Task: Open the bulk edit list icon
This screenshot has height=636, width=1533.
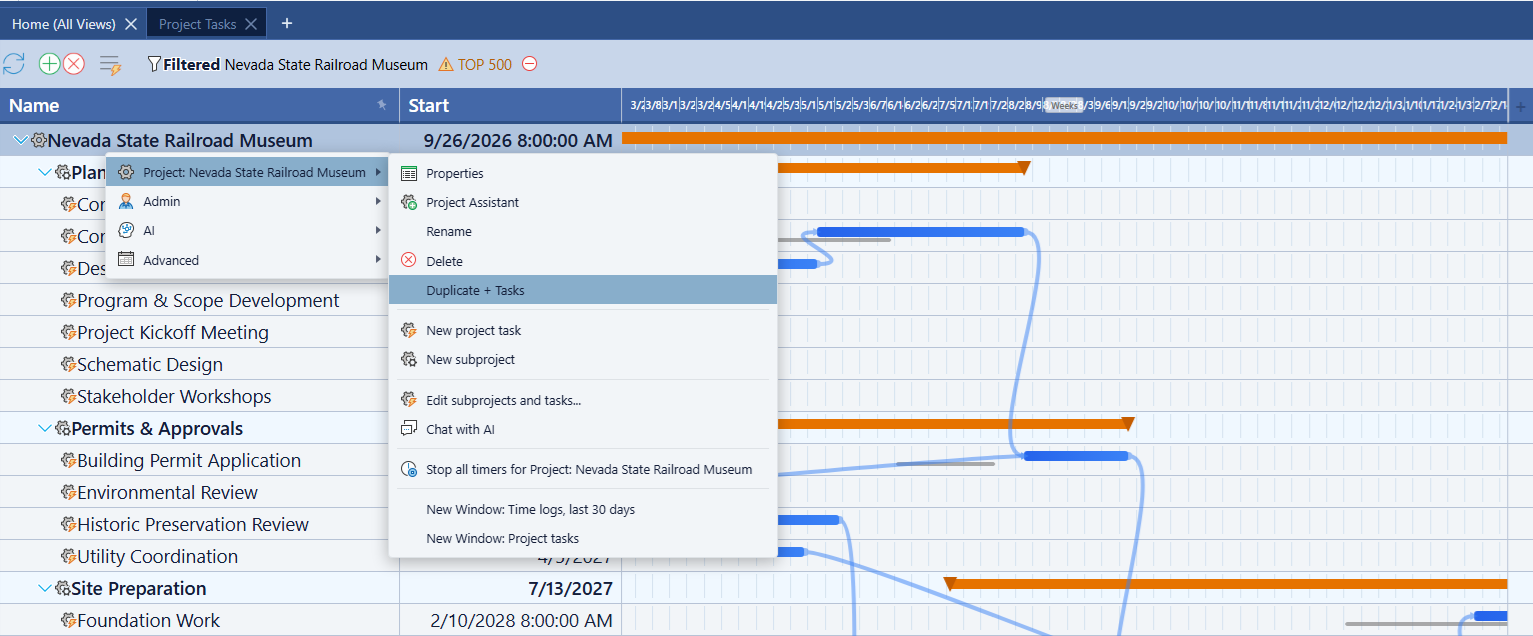Action: tap(110, 65)
